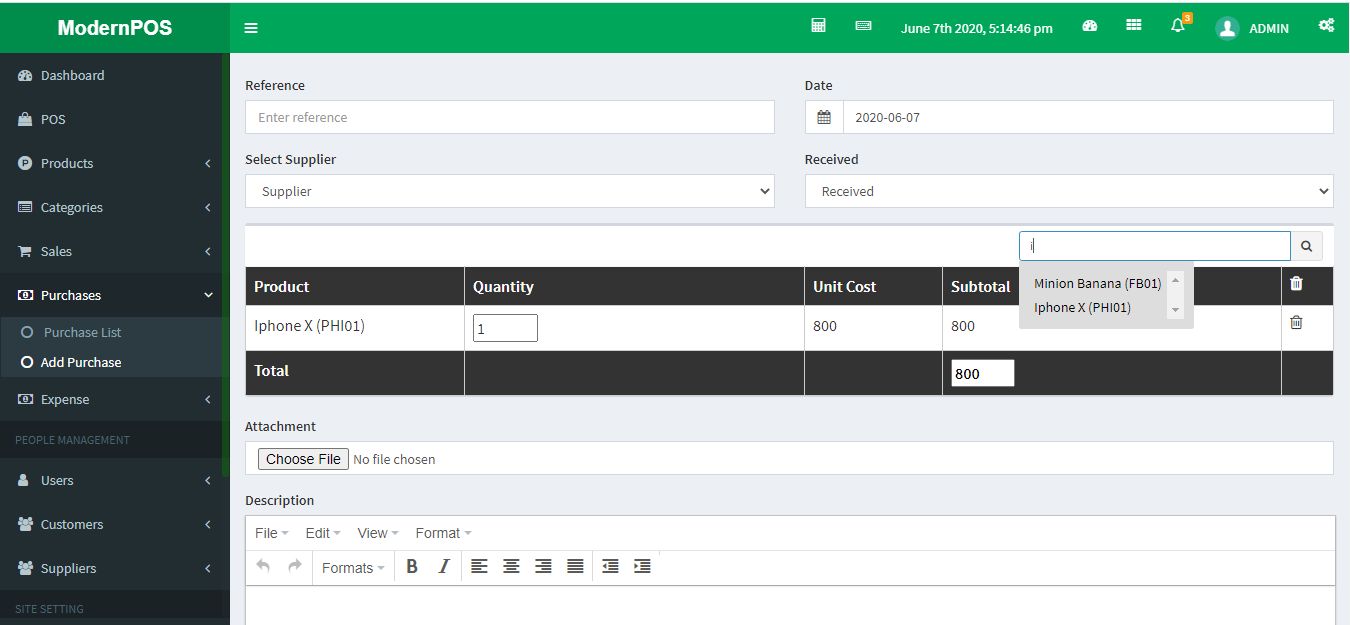Click the redo arrow in editor toolbar
Screen dimensions: 1350x625
pos(294,566)
